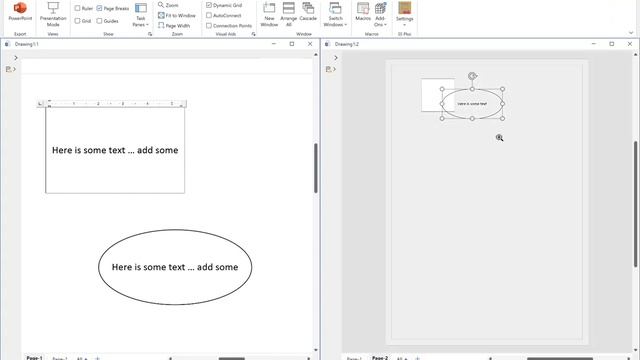Image resolution: width=640 pixels, height=360 pixels.
Task: Click the text ruler above the rectangle
Action: [112, 104]
